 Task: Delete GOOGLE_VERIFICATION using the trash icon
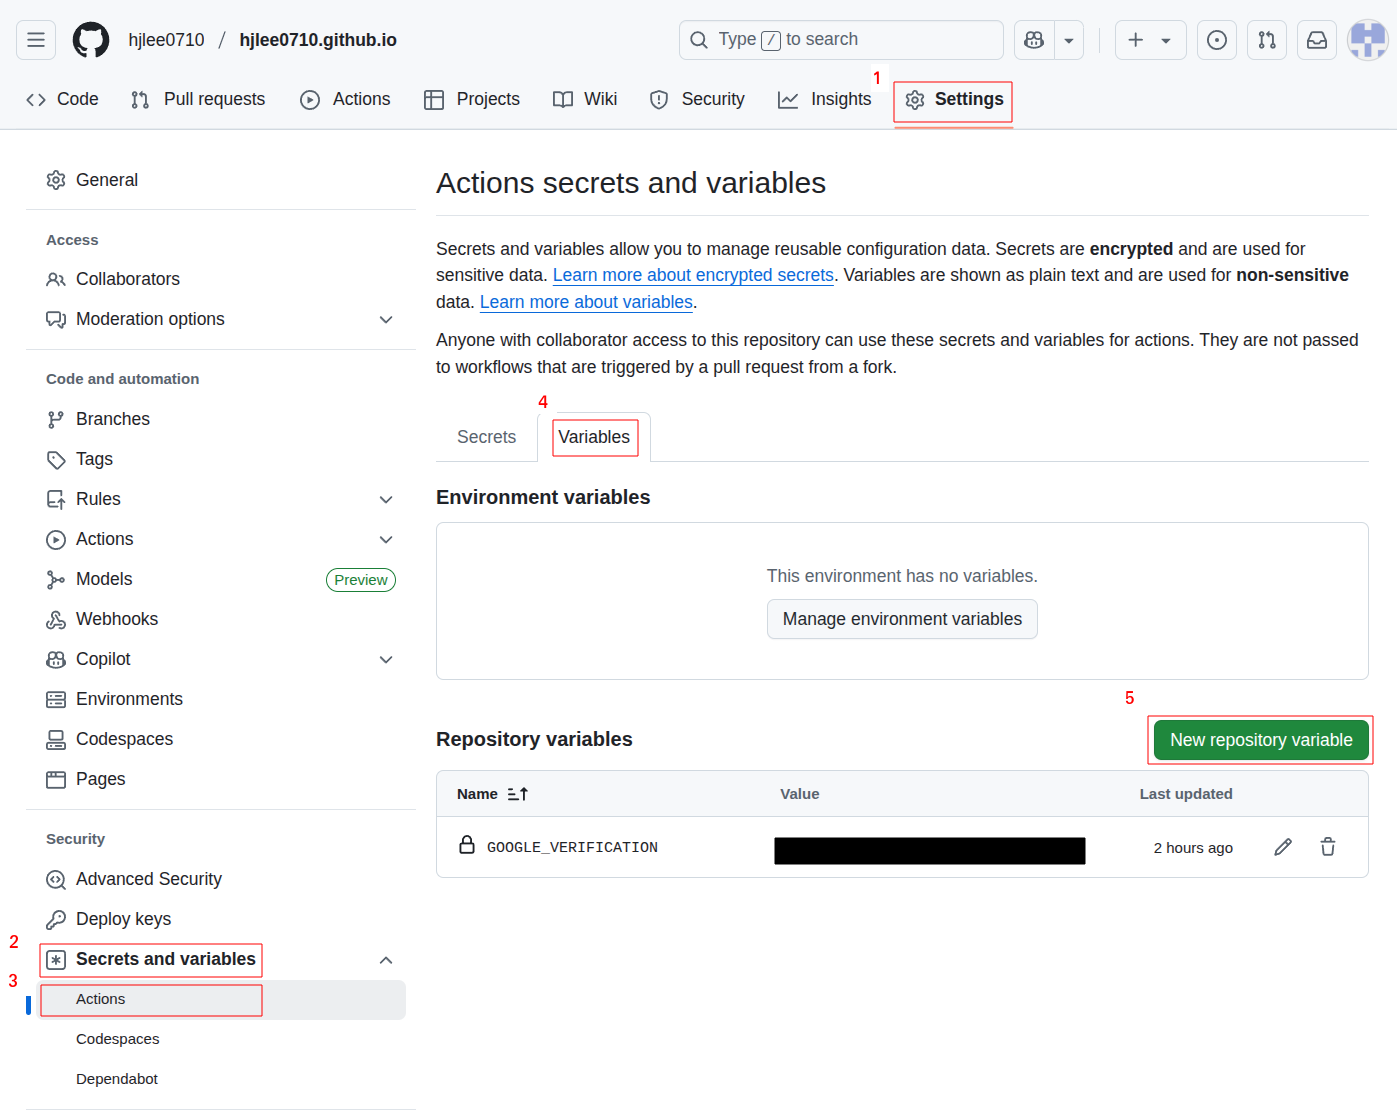click(1328, 847)
